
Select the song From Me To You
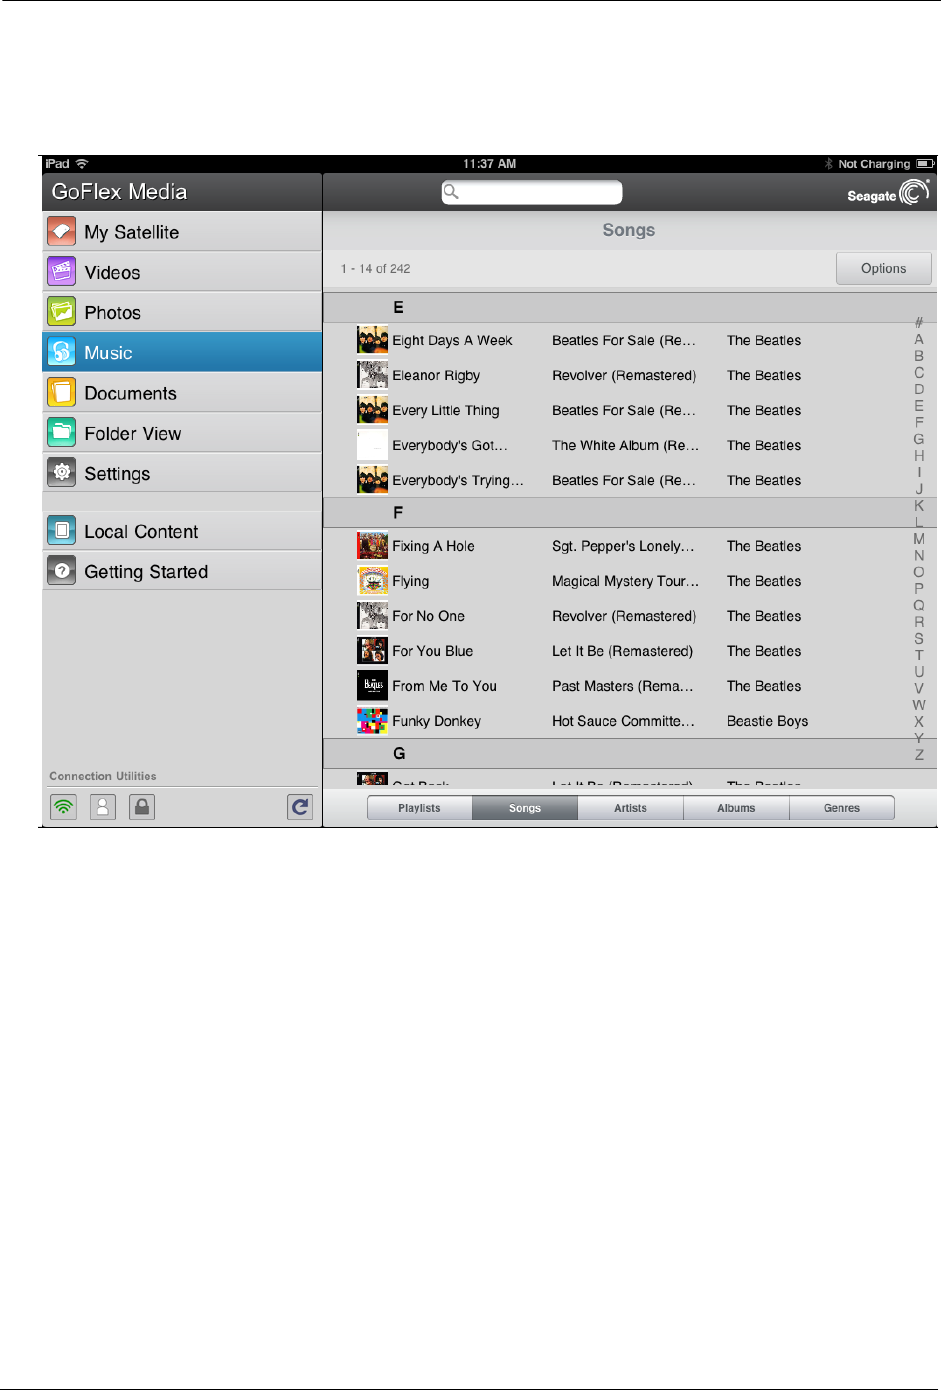point(444,686)
